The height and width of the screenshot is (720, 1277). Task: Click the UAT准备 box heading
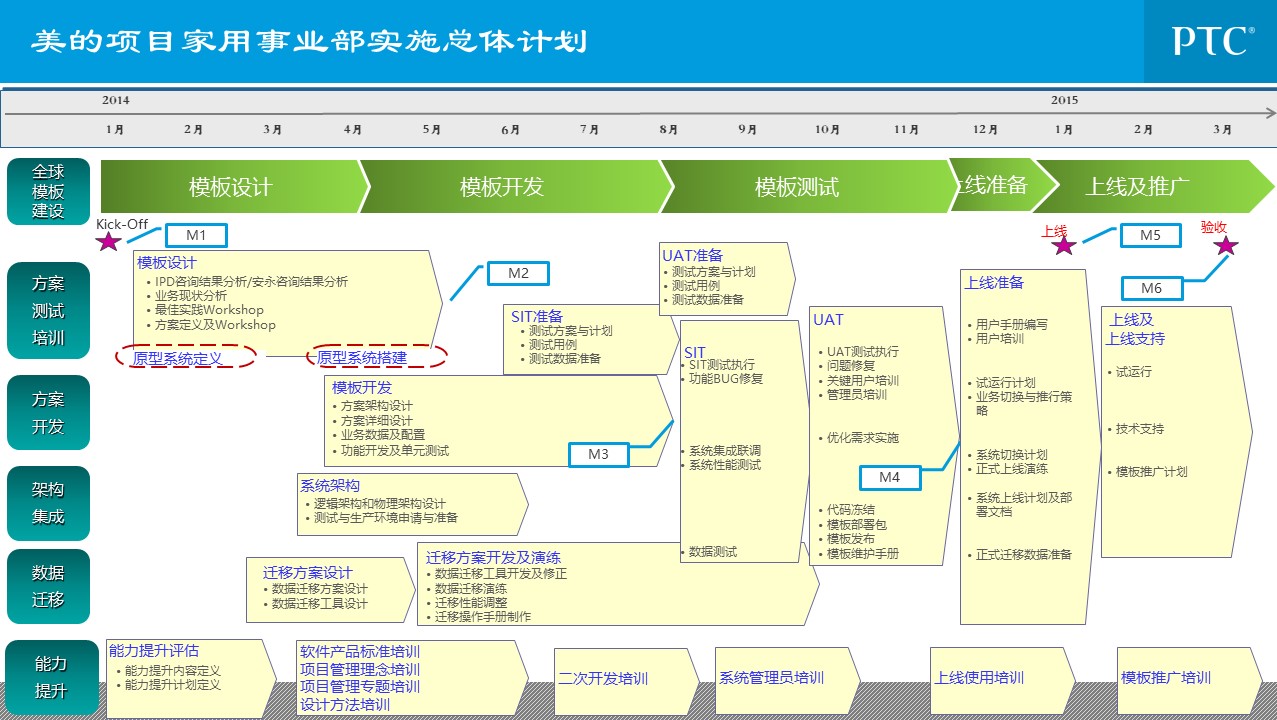[x=692, y=256]
